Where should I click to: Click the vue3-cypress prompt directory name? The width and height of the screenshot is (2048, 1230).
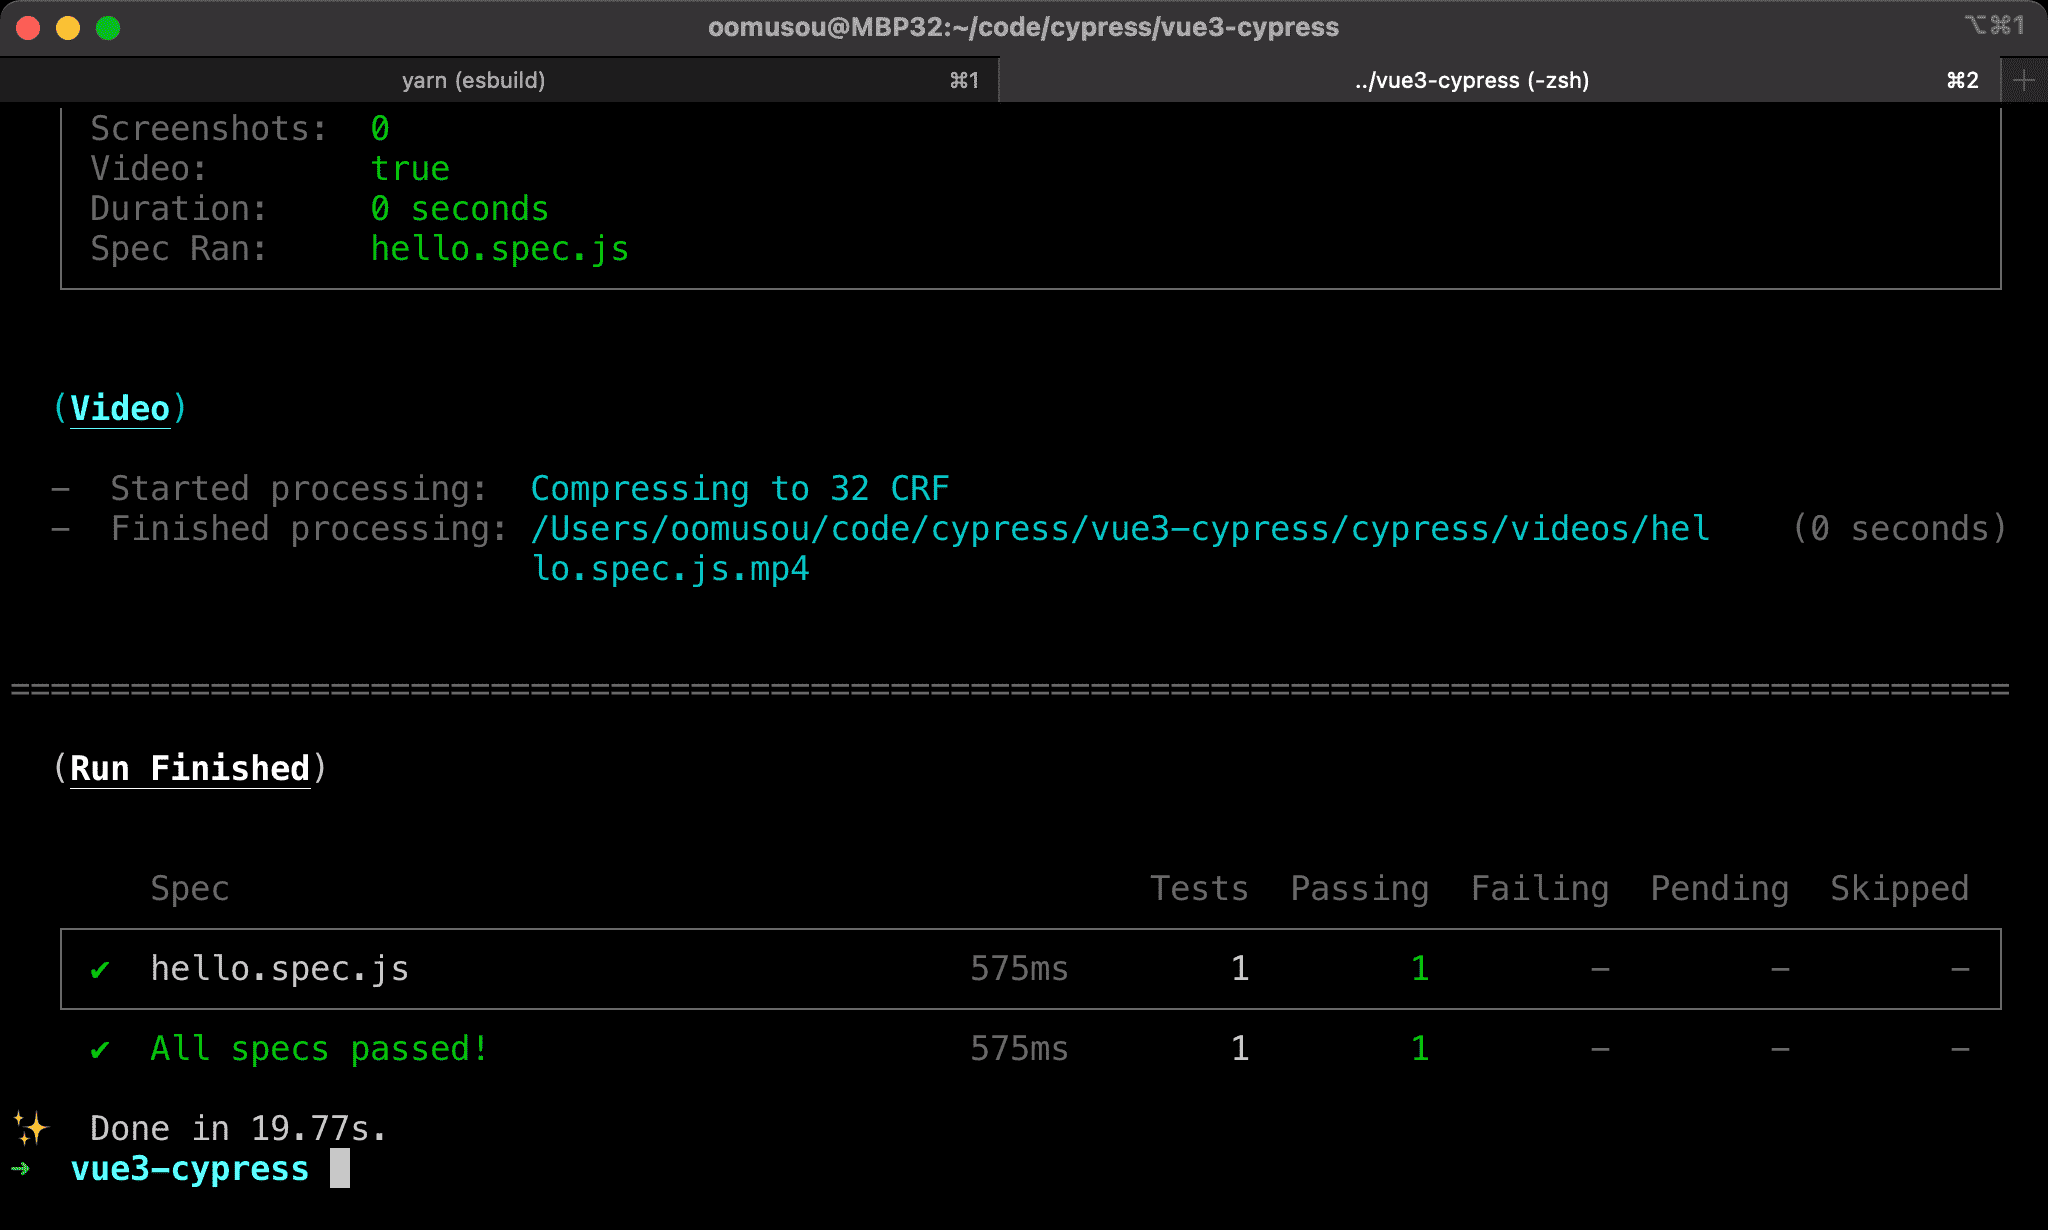click(190, 1168)
